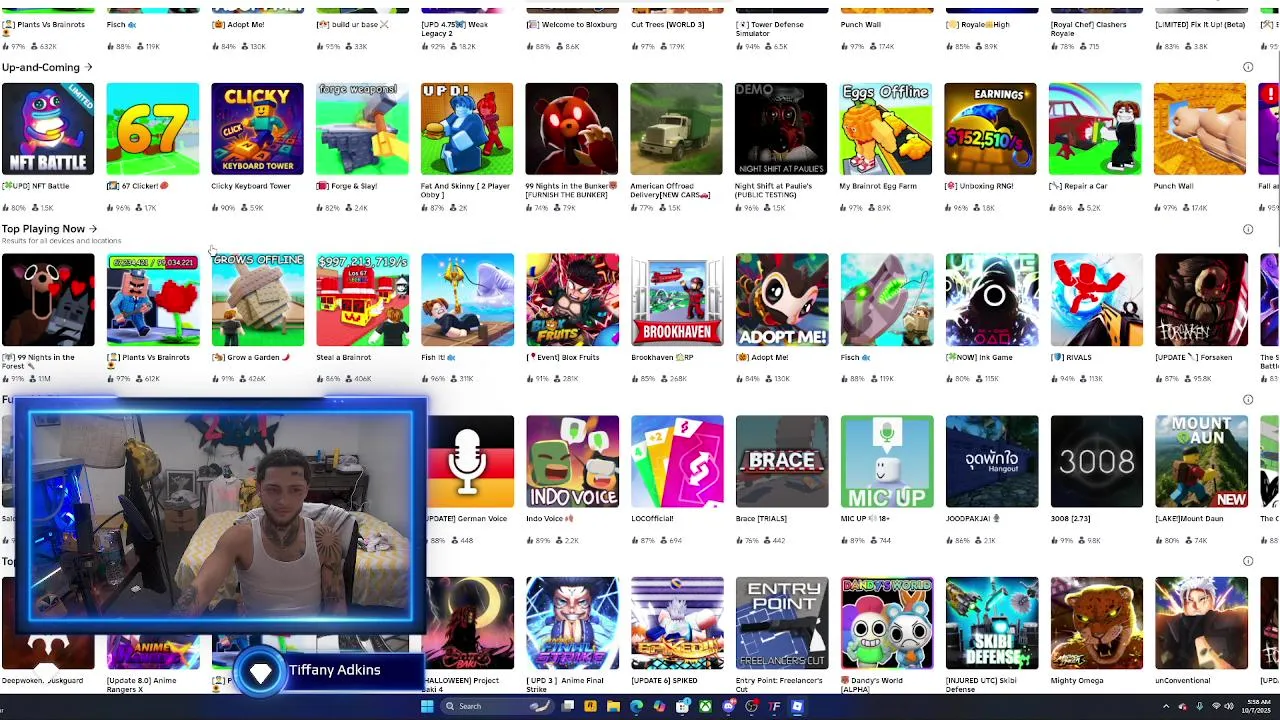Open the Xbox app from taskbar
Image resolution: width=1280 pixels, height=720 pixels.
705,706
